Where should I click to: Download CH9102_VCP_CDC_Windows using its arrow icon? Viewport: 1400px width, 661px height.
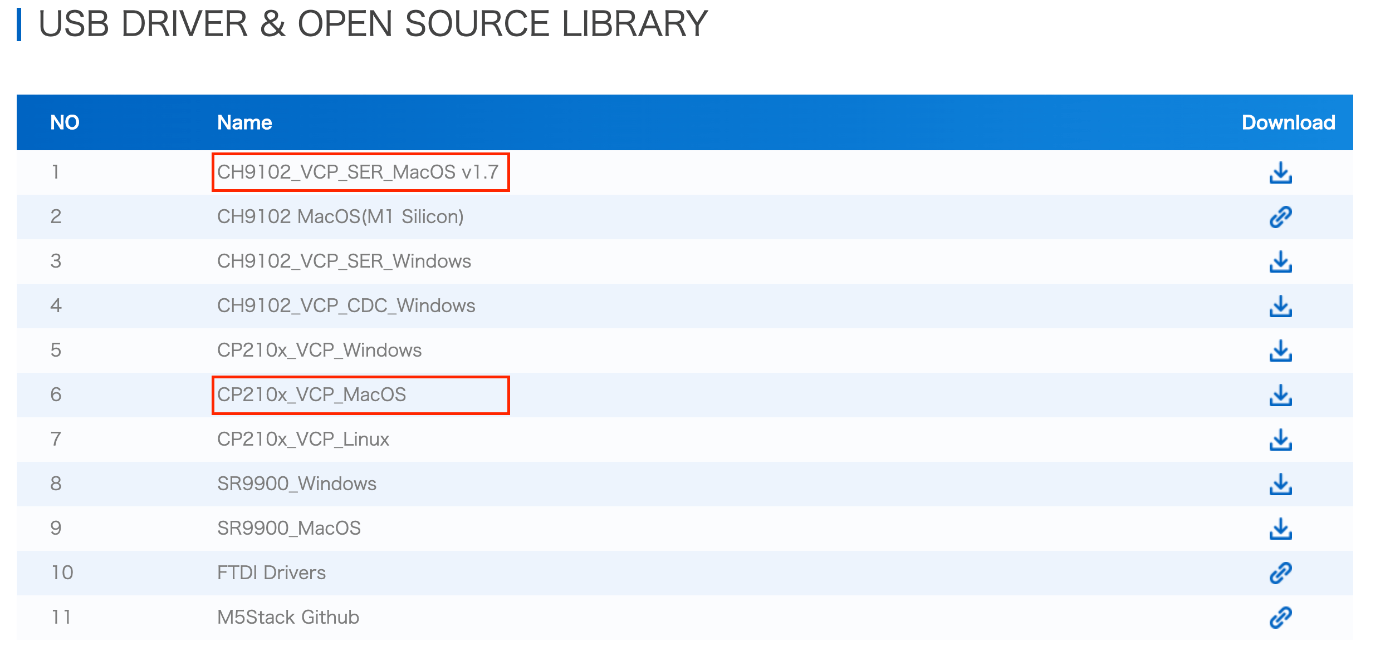click(1280, 306)
